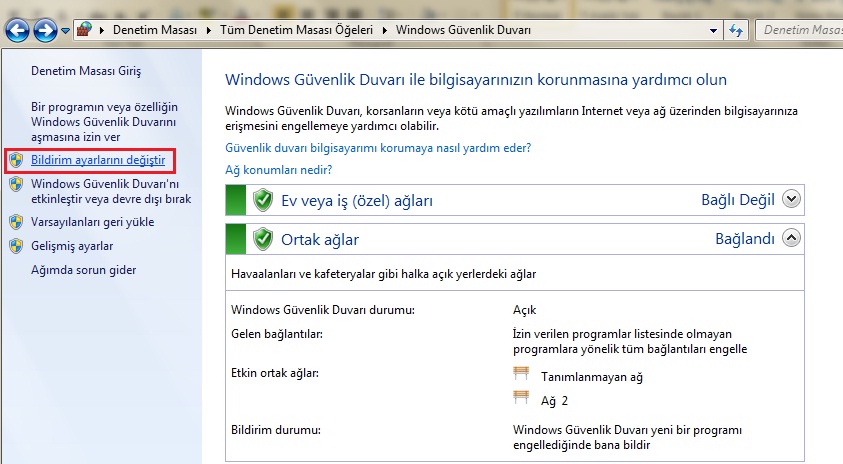Collapse the Ortak ağlar section chevron
The width and height of the screenshot is (843, 464).
(x=791, y=238)
